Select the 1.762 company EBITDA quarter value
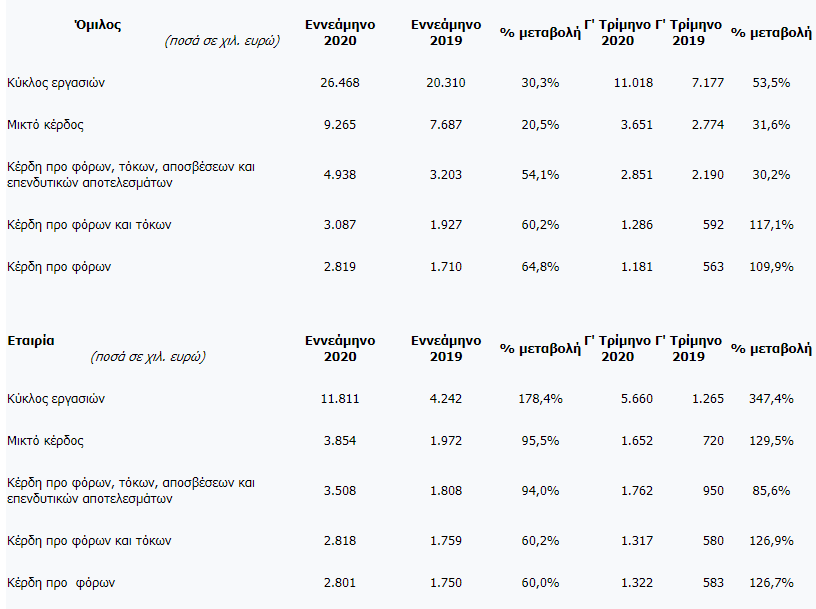816x609 pixels. pos(636,491)
